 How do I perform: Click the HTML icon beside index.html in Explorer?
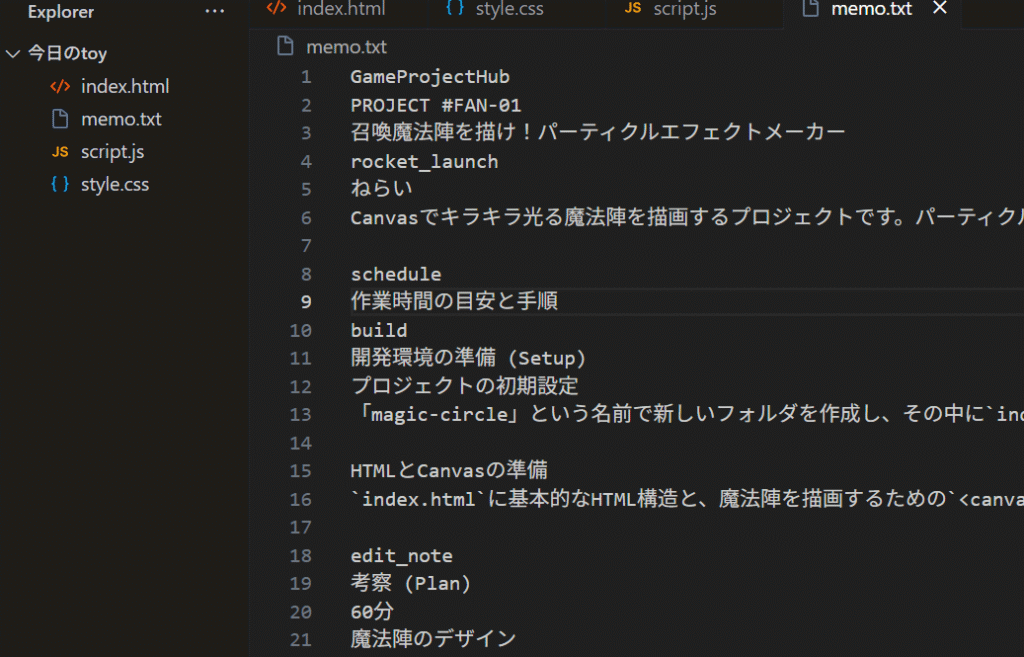[x=60, y=87]
